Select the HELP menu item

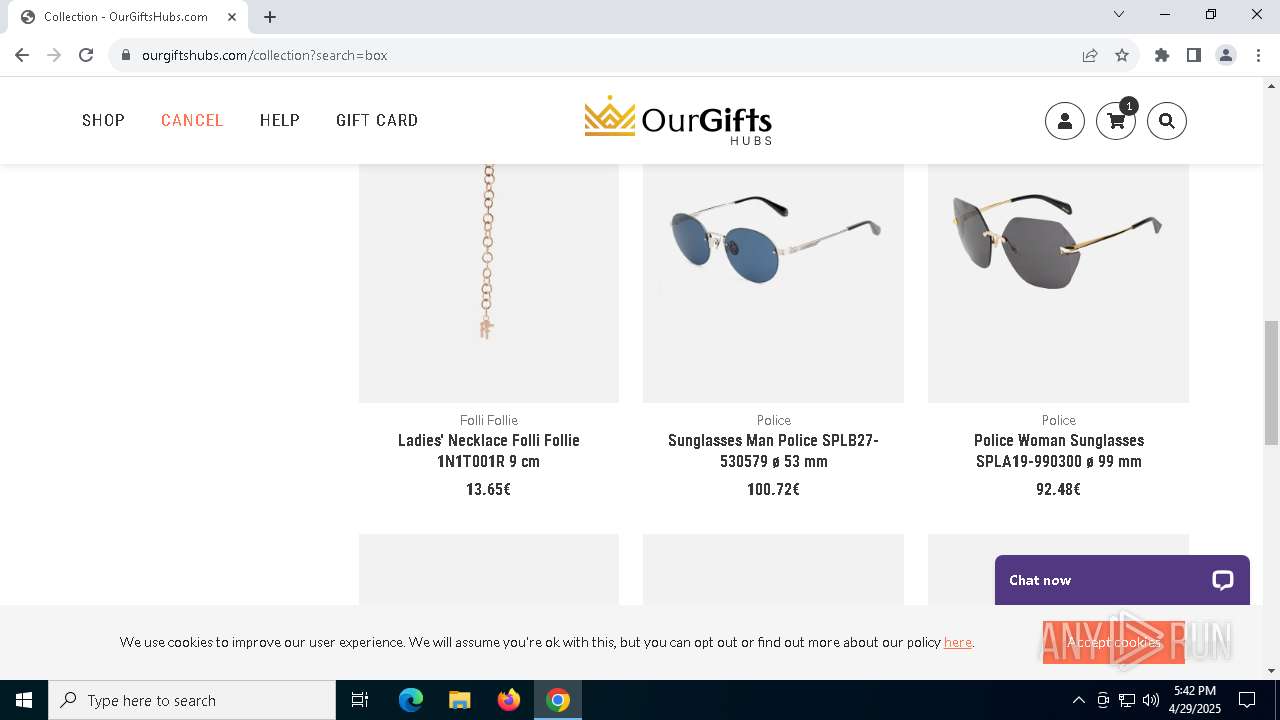280,120
